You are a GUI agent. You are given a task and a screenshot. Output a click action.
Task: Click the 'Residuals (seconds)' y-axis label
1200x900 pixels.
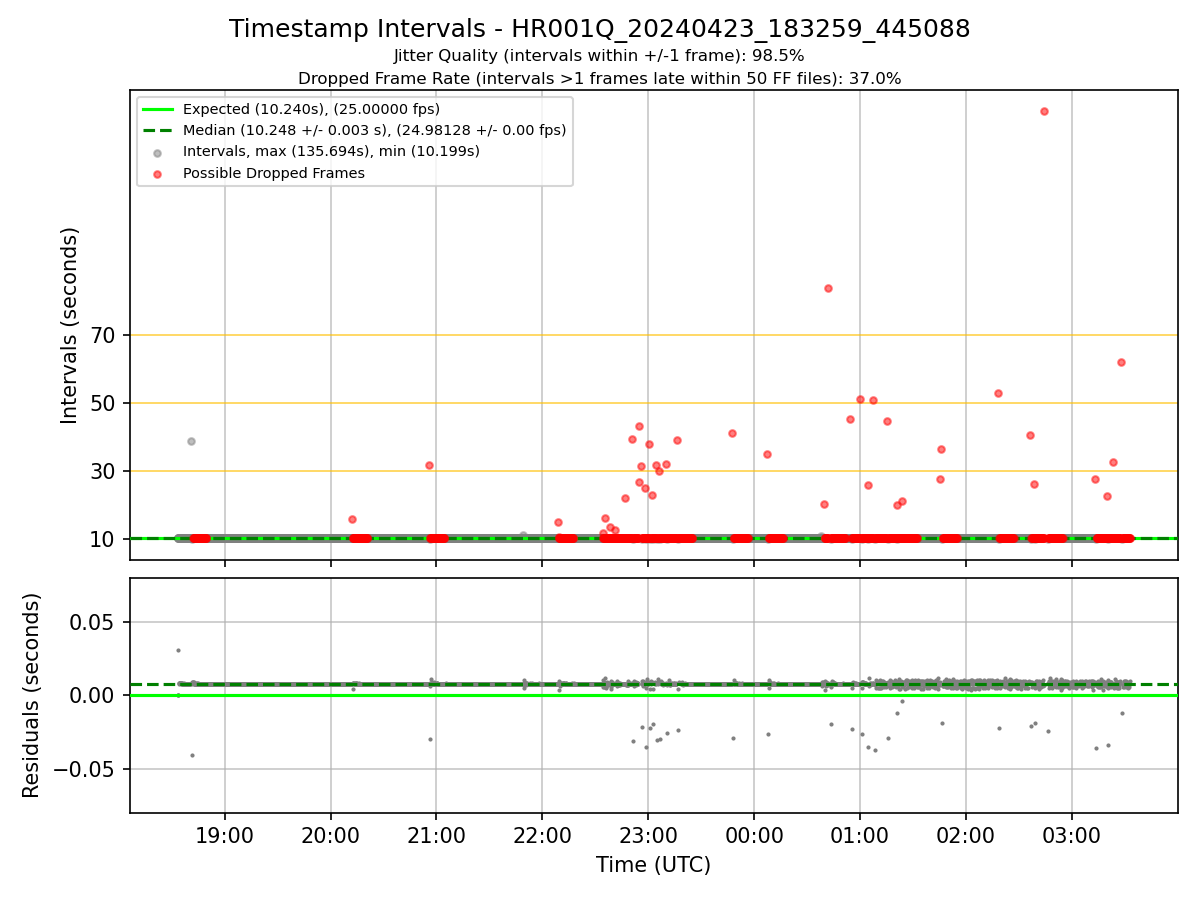pyautogui.click(x=32, y=695)
